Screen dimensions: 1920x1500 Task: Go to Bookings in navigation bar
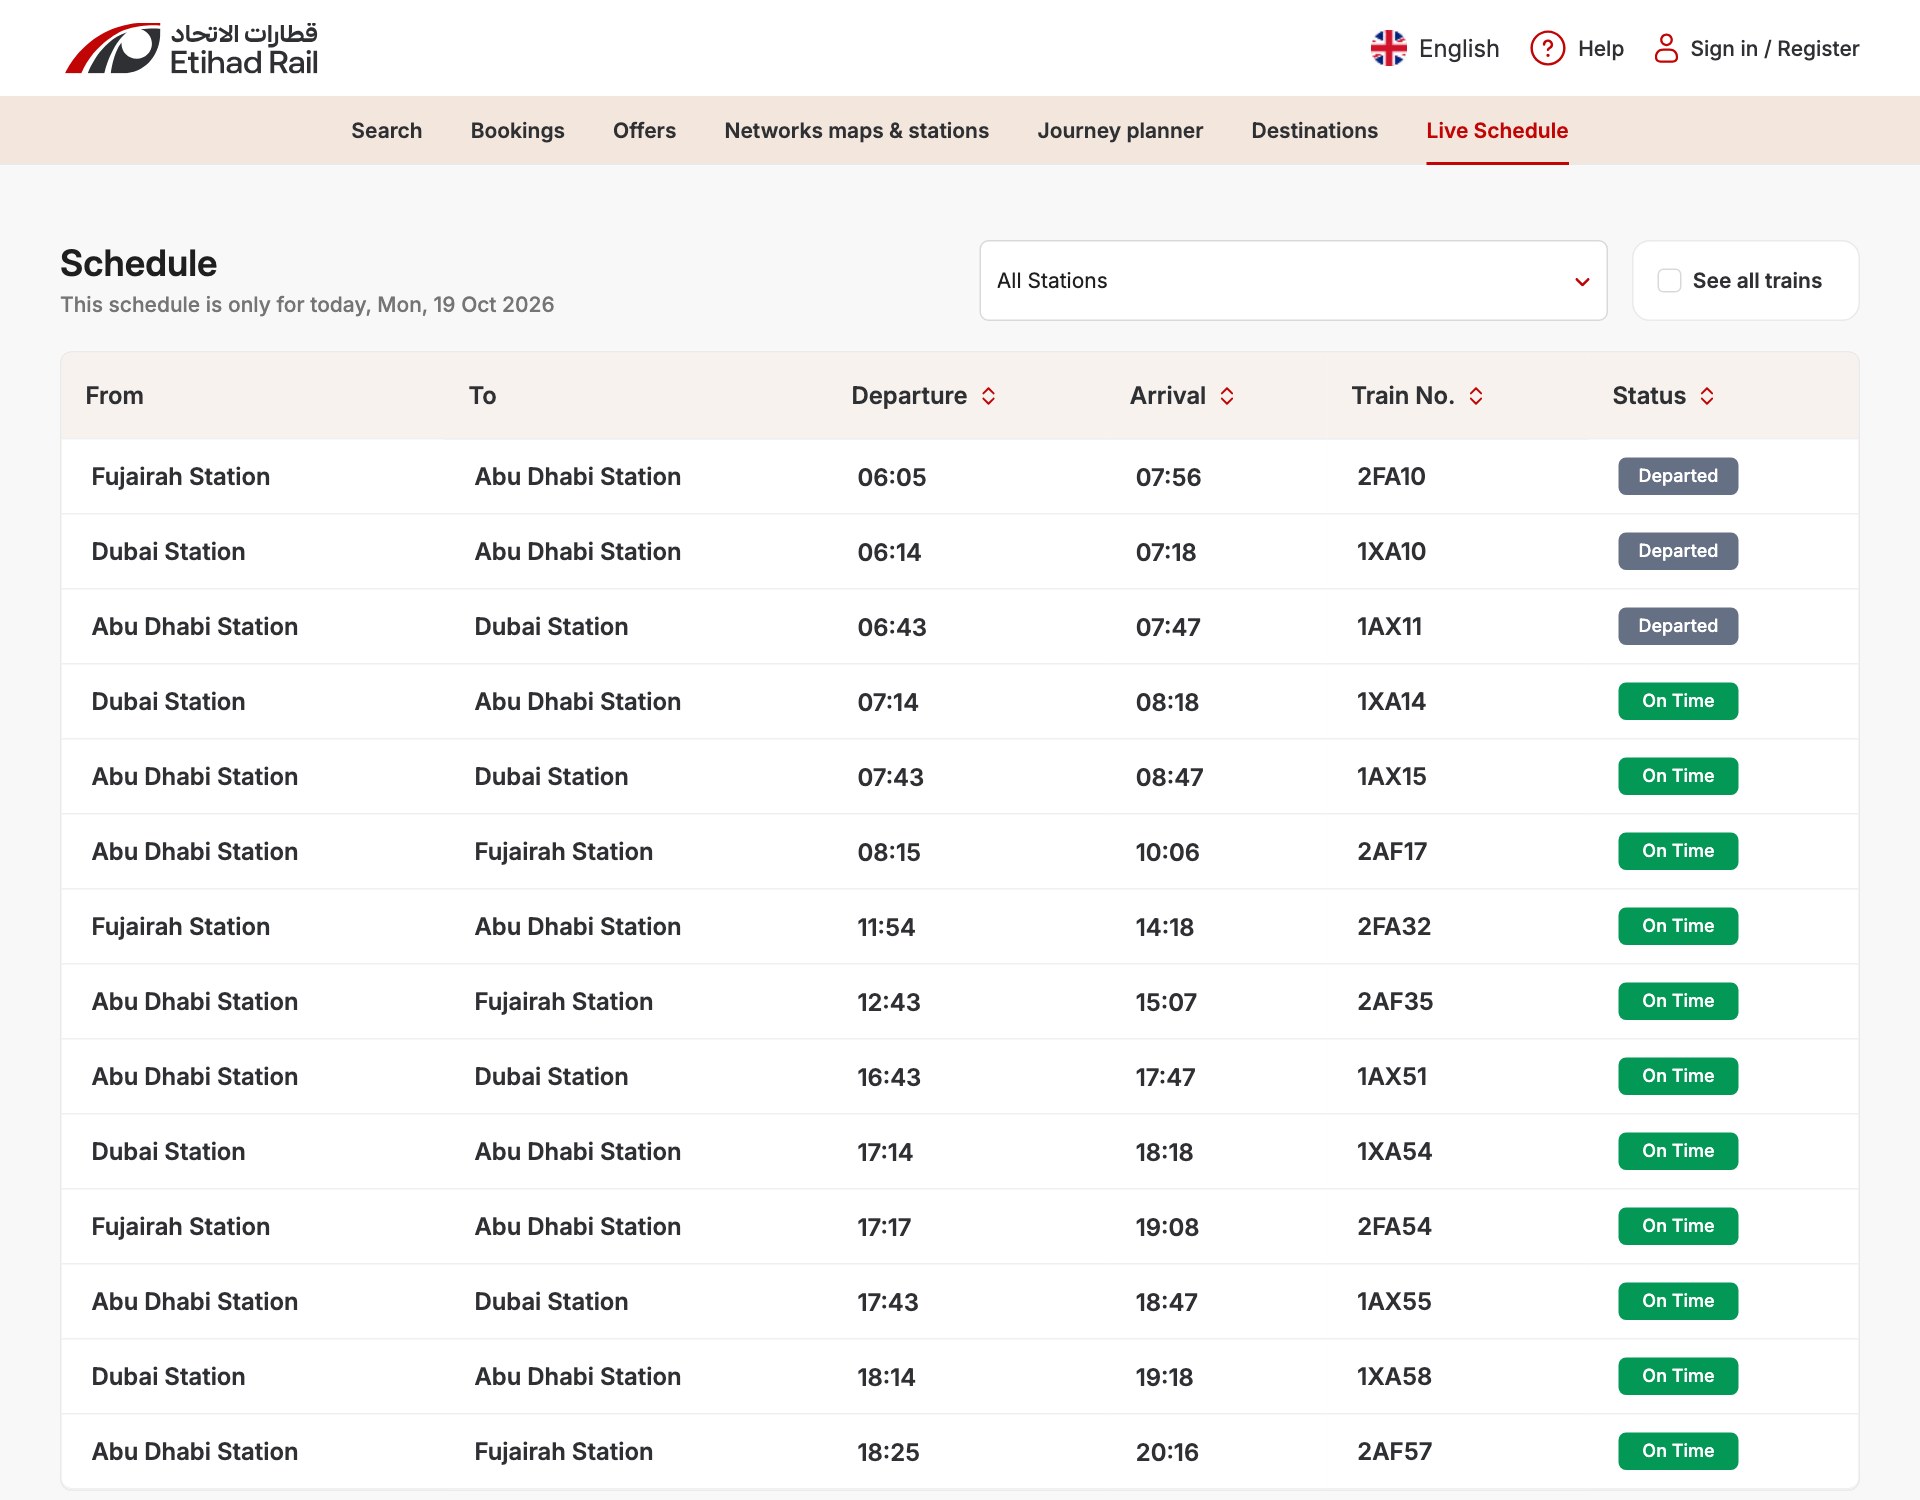517,131
